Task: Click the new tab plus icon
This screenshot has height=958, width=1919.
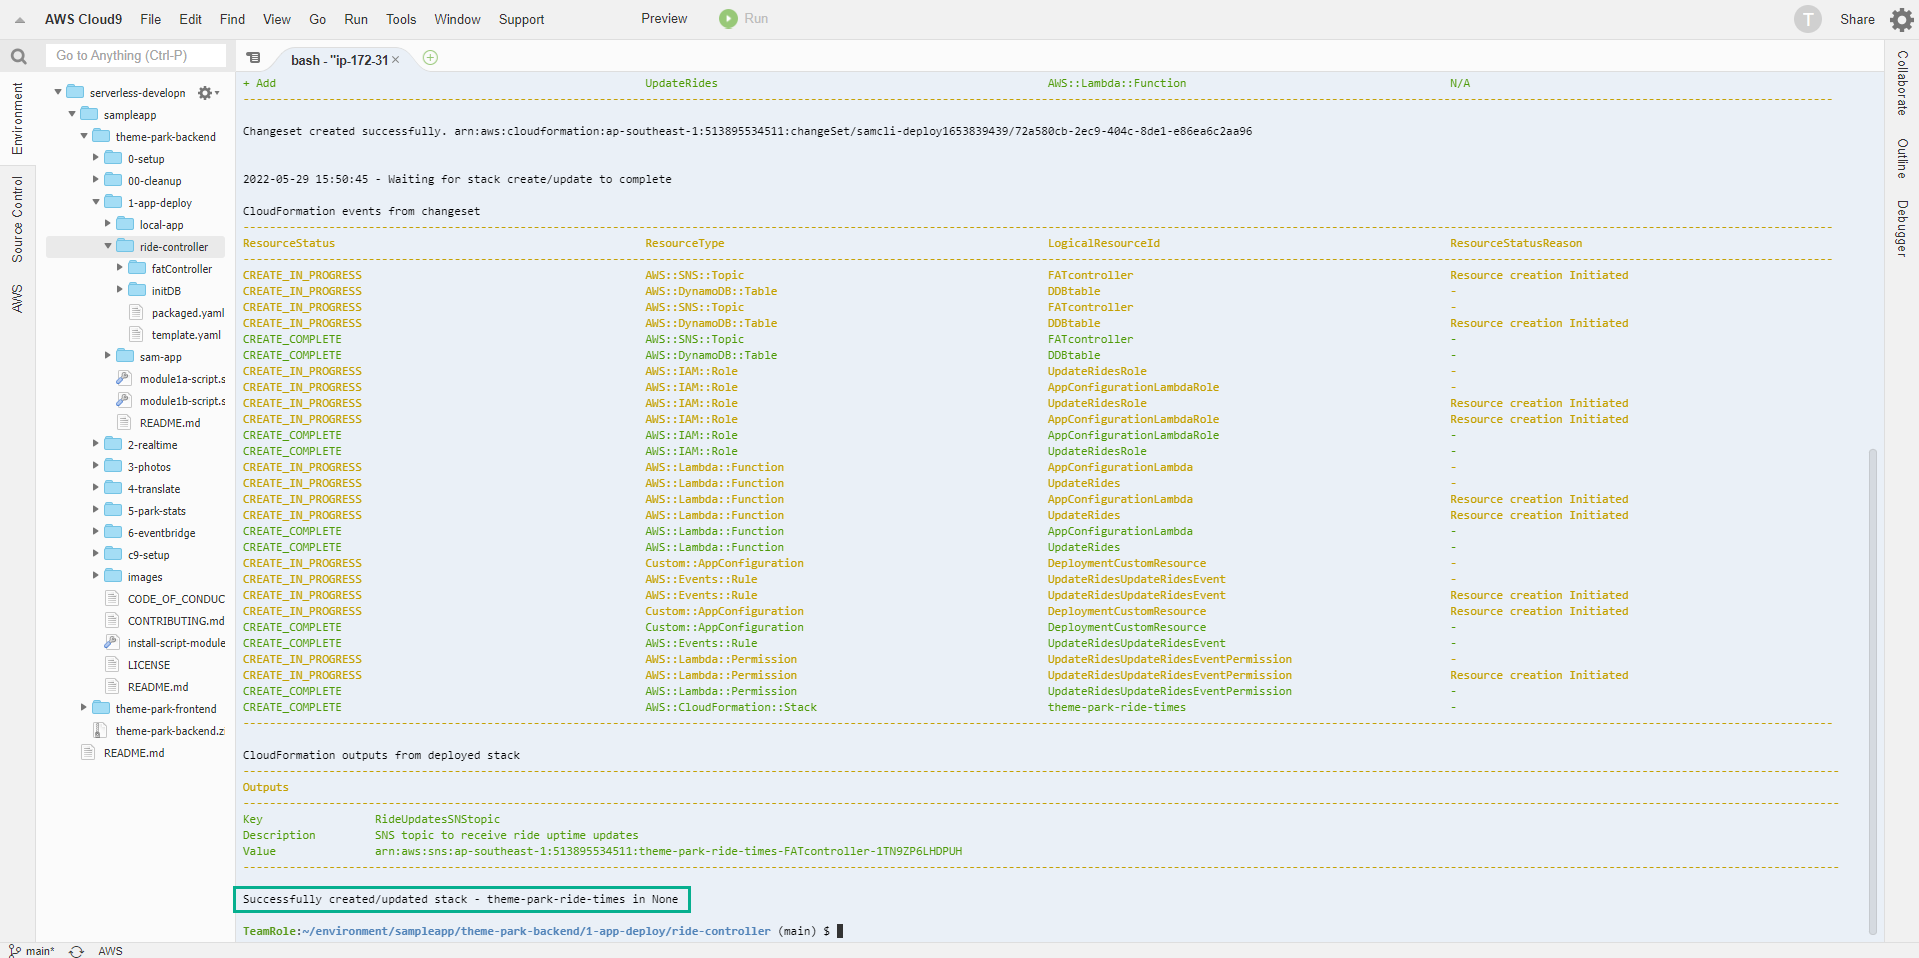Action: tap(430, 58)
